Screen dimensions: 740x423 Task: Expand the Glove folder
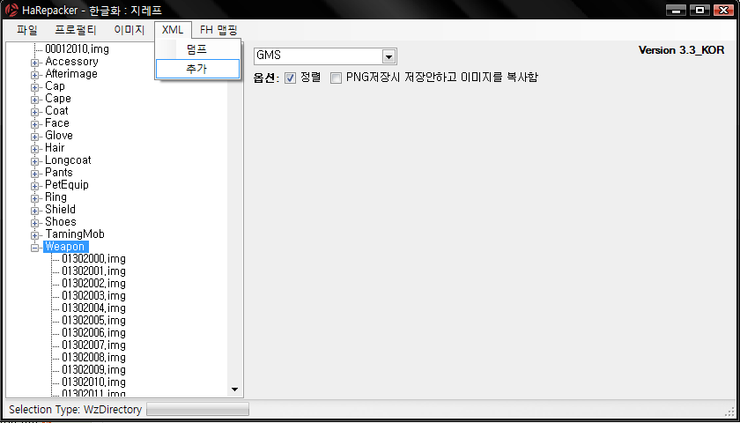[x=35, y=136]
